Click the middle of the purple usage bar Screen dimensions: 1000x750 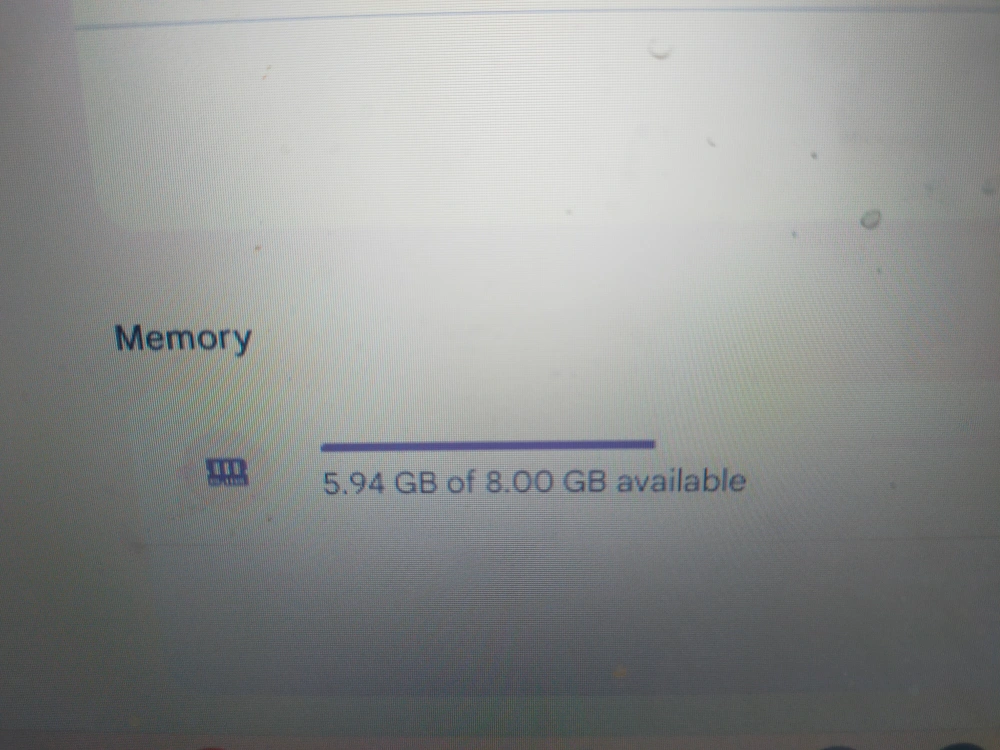click(x=488, y=445)
